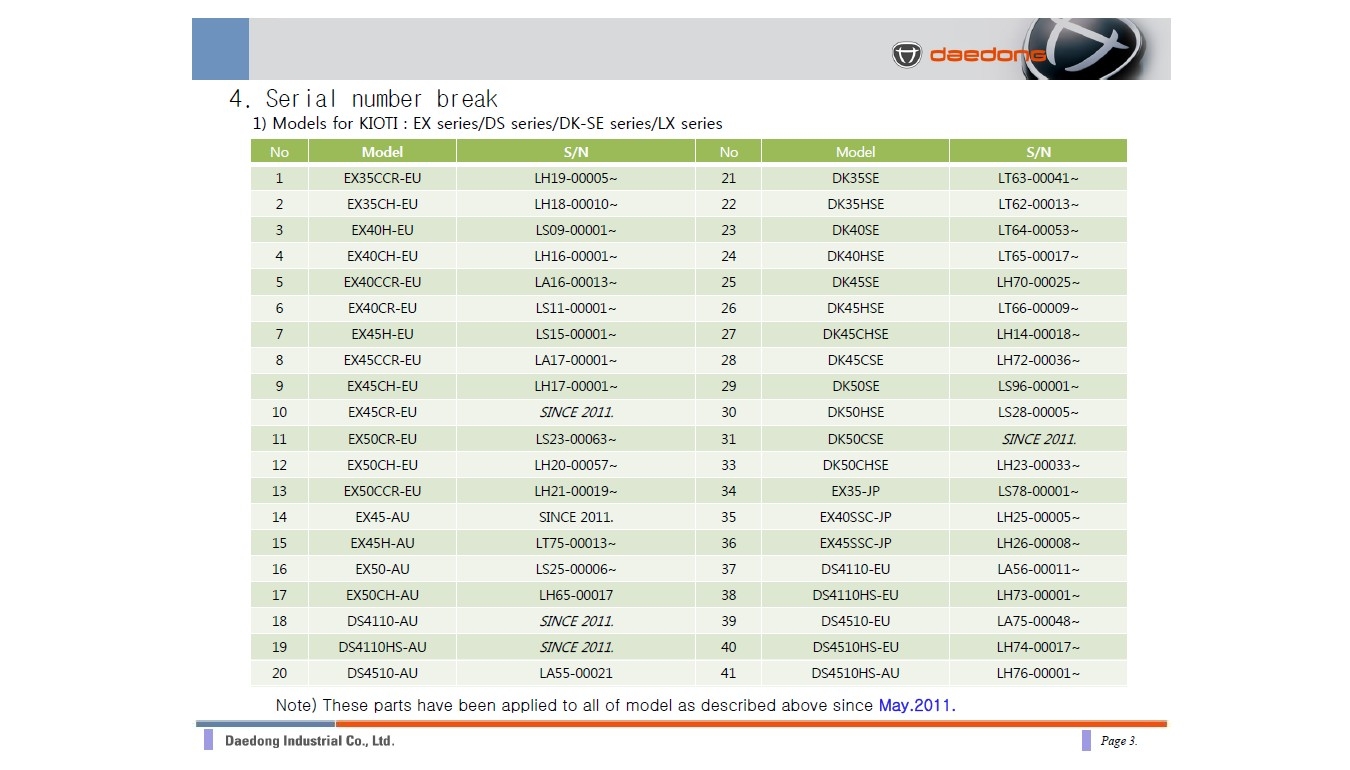The width and height of the screenshot is (1350, 770).
Task: Select model cell EX40H-EU
Action: coord(382,230)
